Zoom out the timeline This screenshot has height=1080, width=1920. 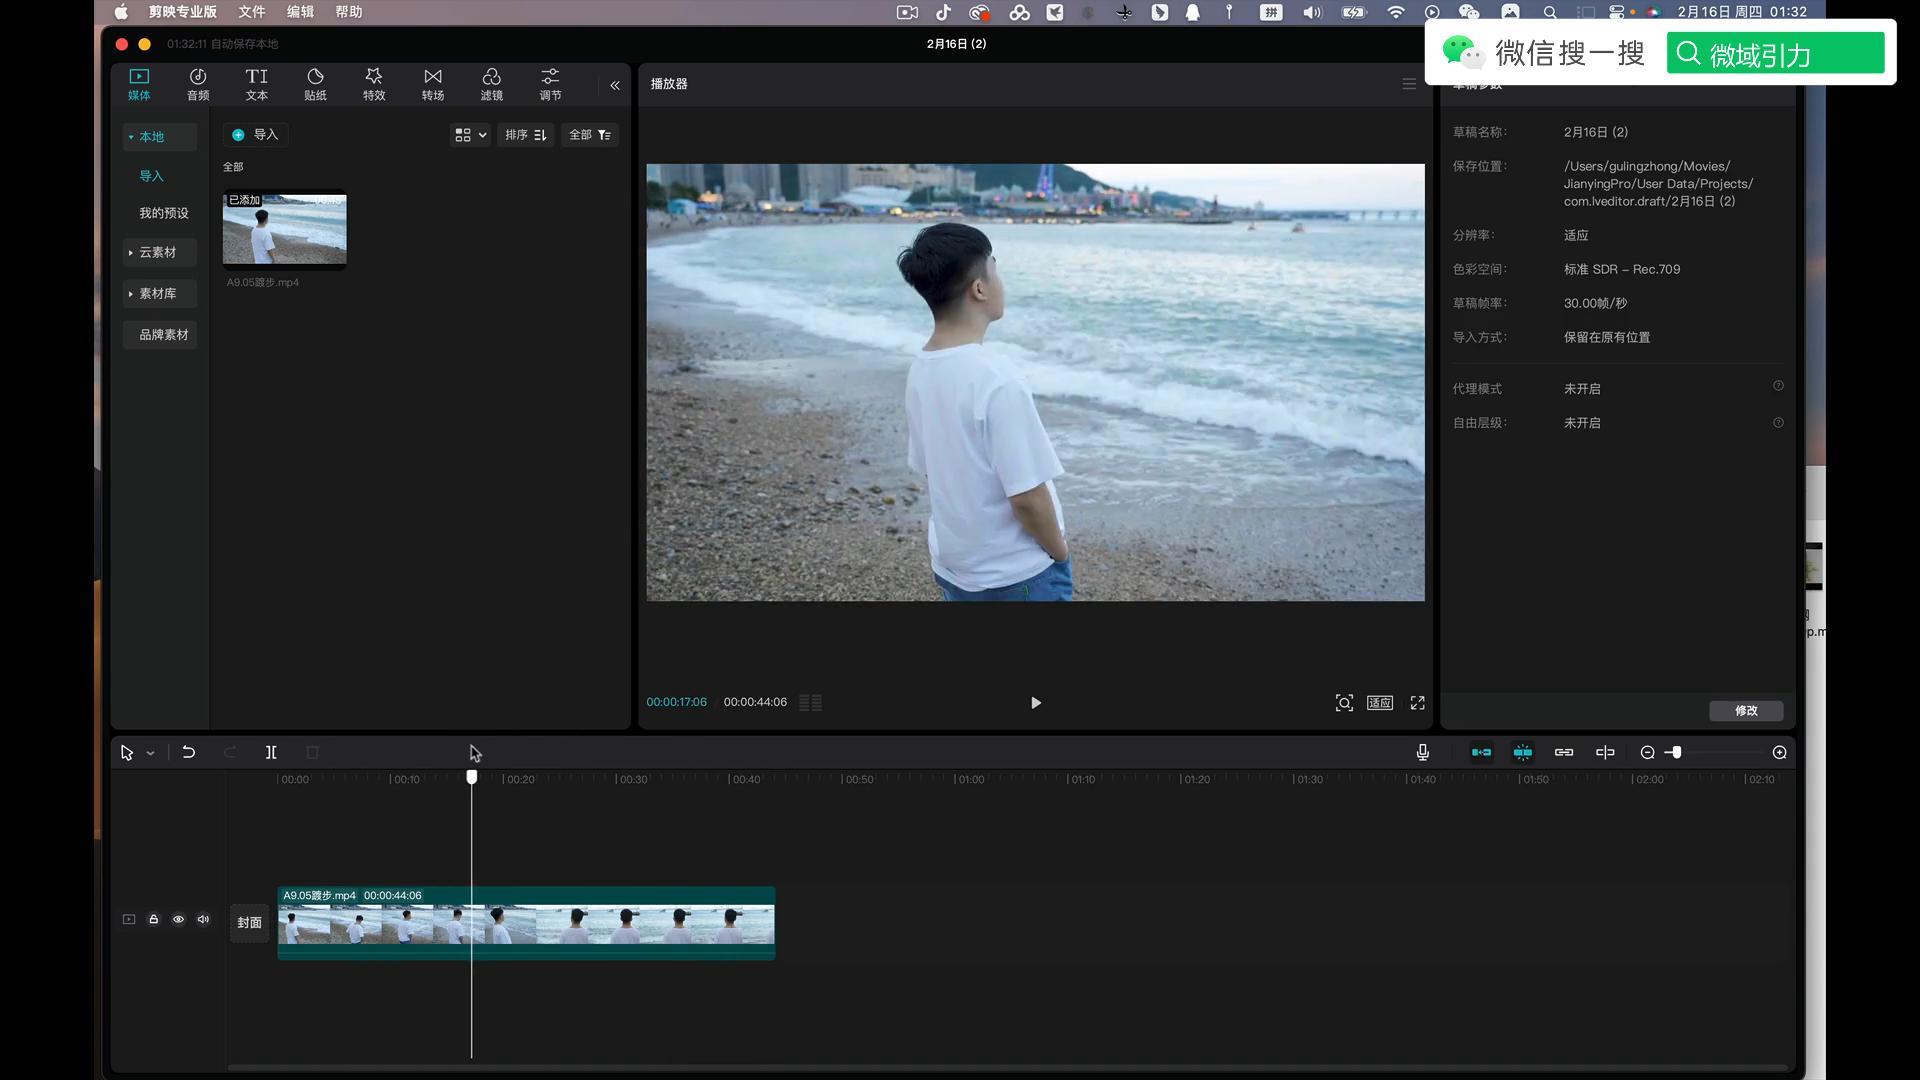click(x=1648, y=752)
